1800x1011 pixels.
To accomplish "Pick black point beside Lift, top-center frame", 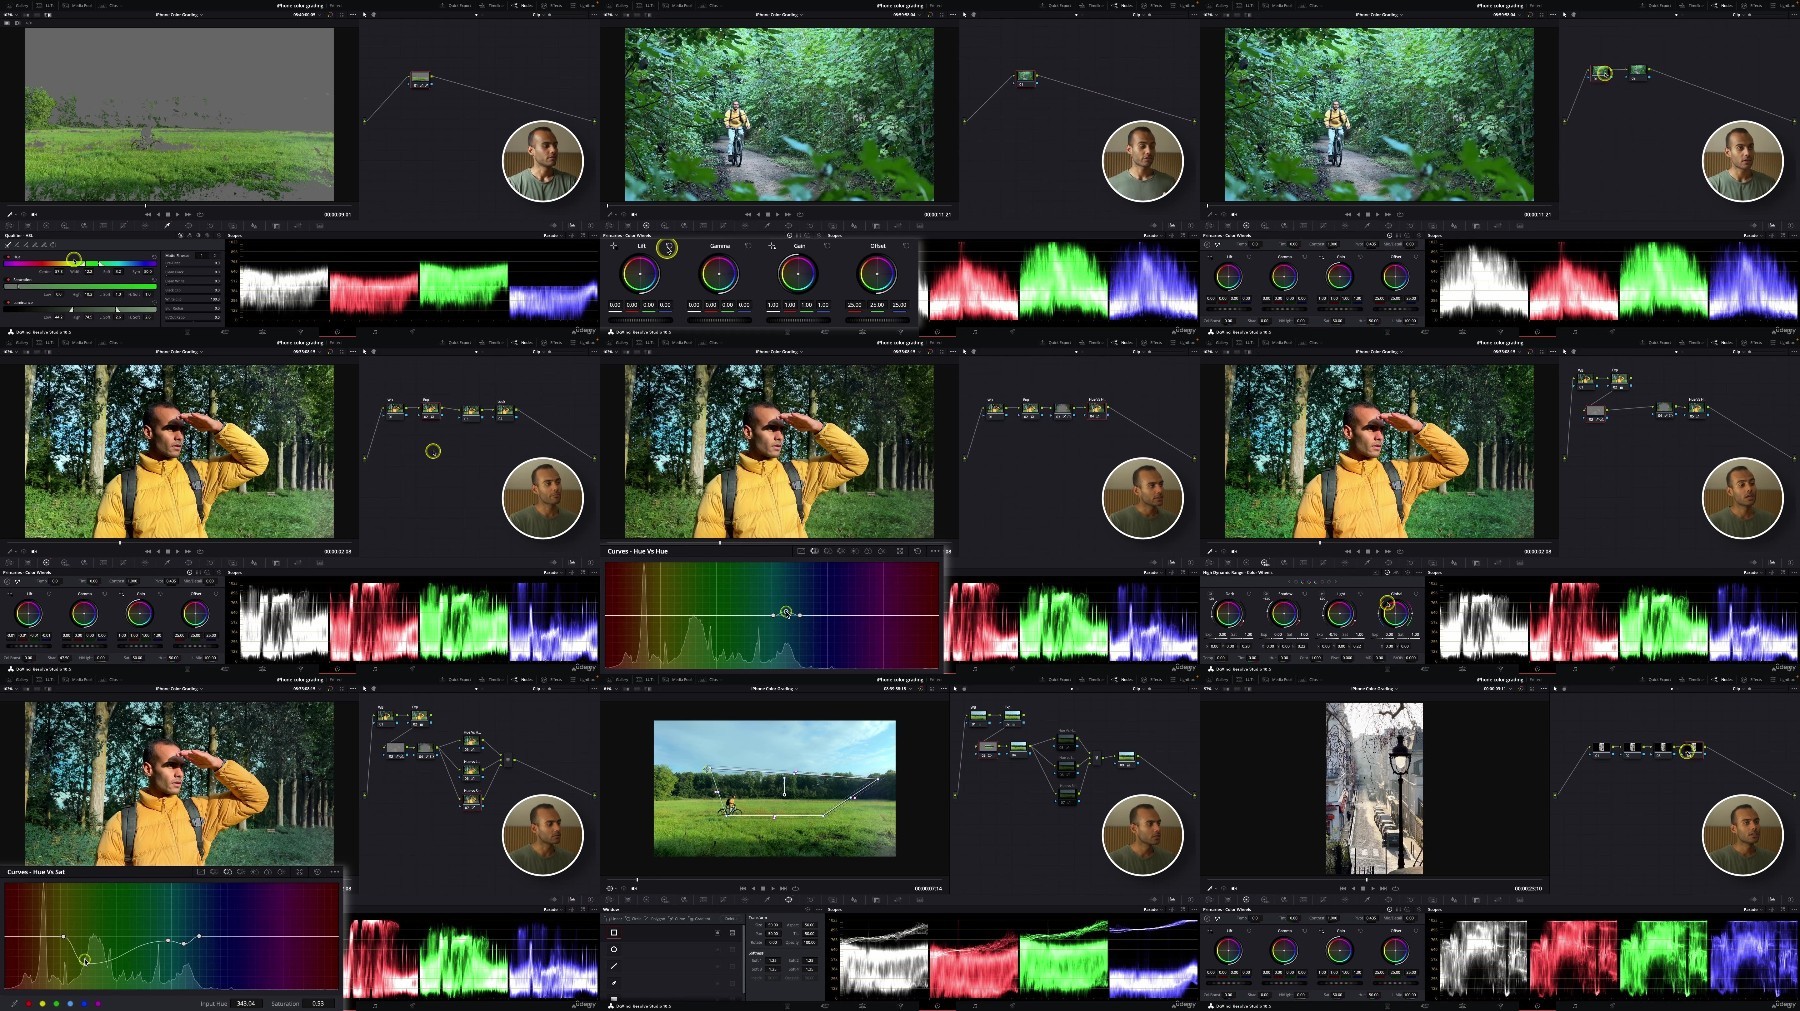I will click(614, 246).
